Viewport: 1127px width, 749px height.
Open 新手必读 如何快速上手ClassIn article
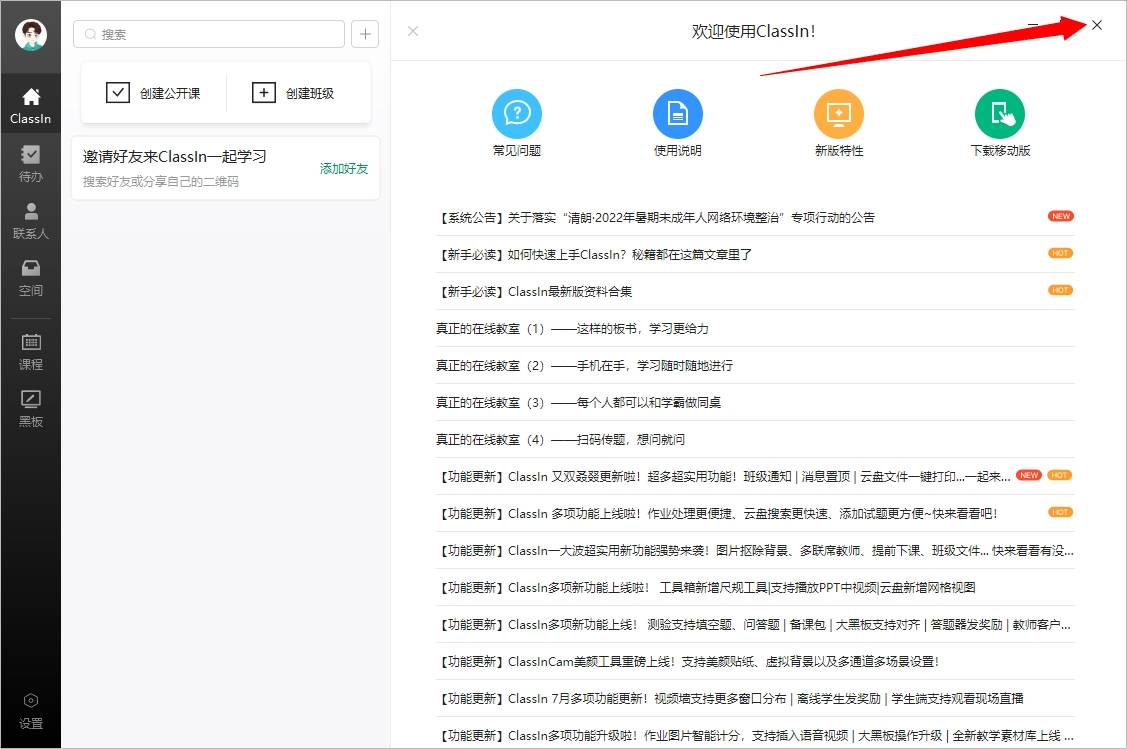(755, 254)
